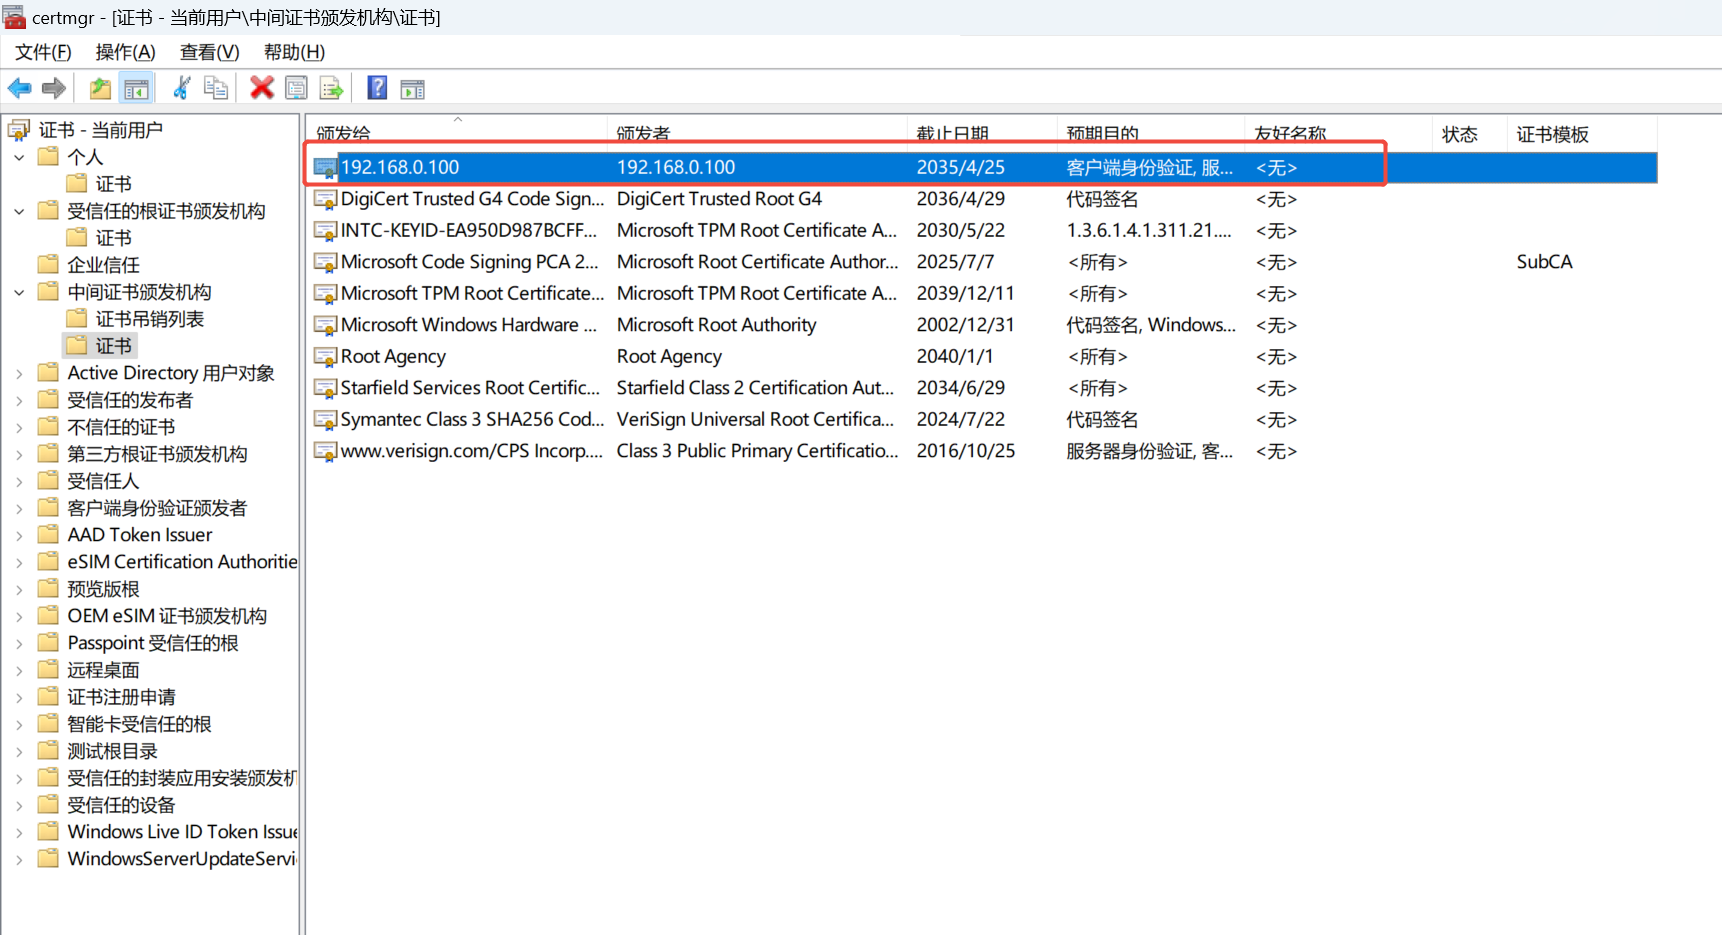Click Microsoft Windows Hardware row name

[x=468, y=325]
